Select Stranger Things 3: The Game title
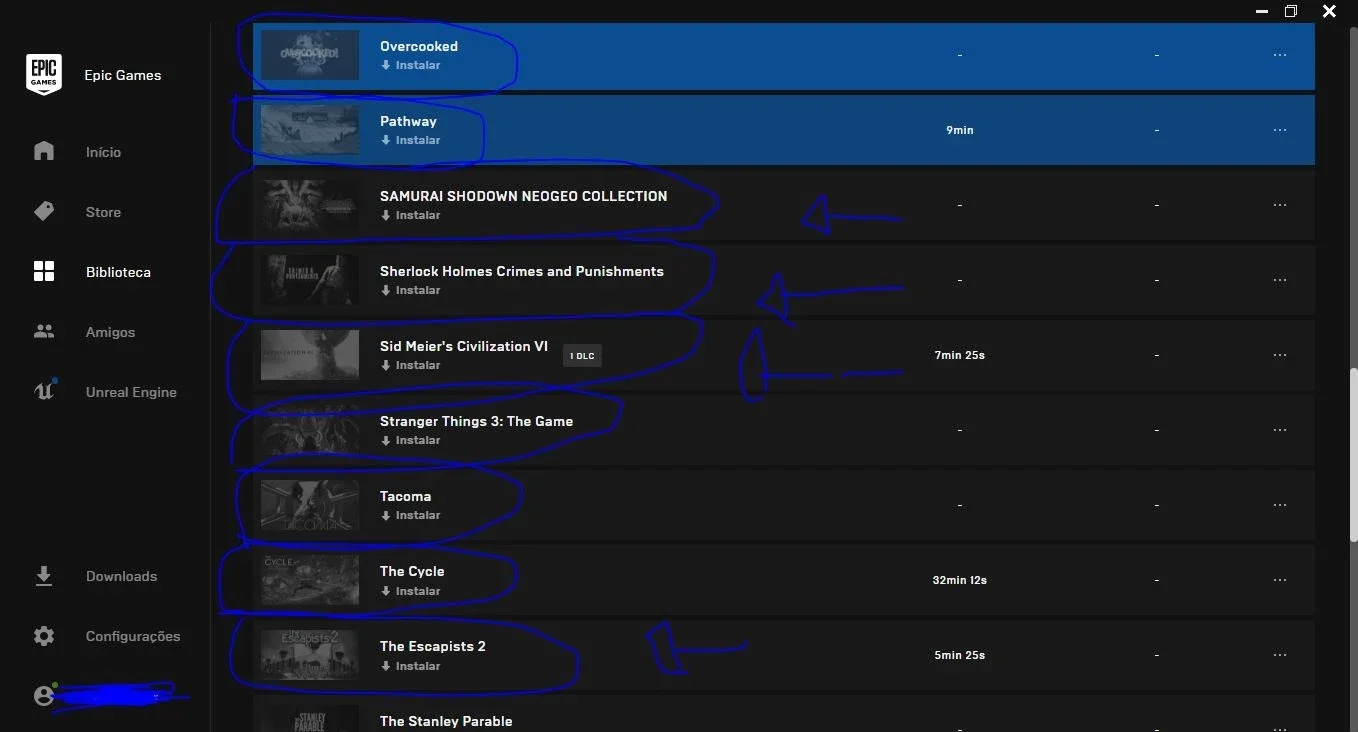Viewport: 1358px width, 732px height. (x=476, y=421)
